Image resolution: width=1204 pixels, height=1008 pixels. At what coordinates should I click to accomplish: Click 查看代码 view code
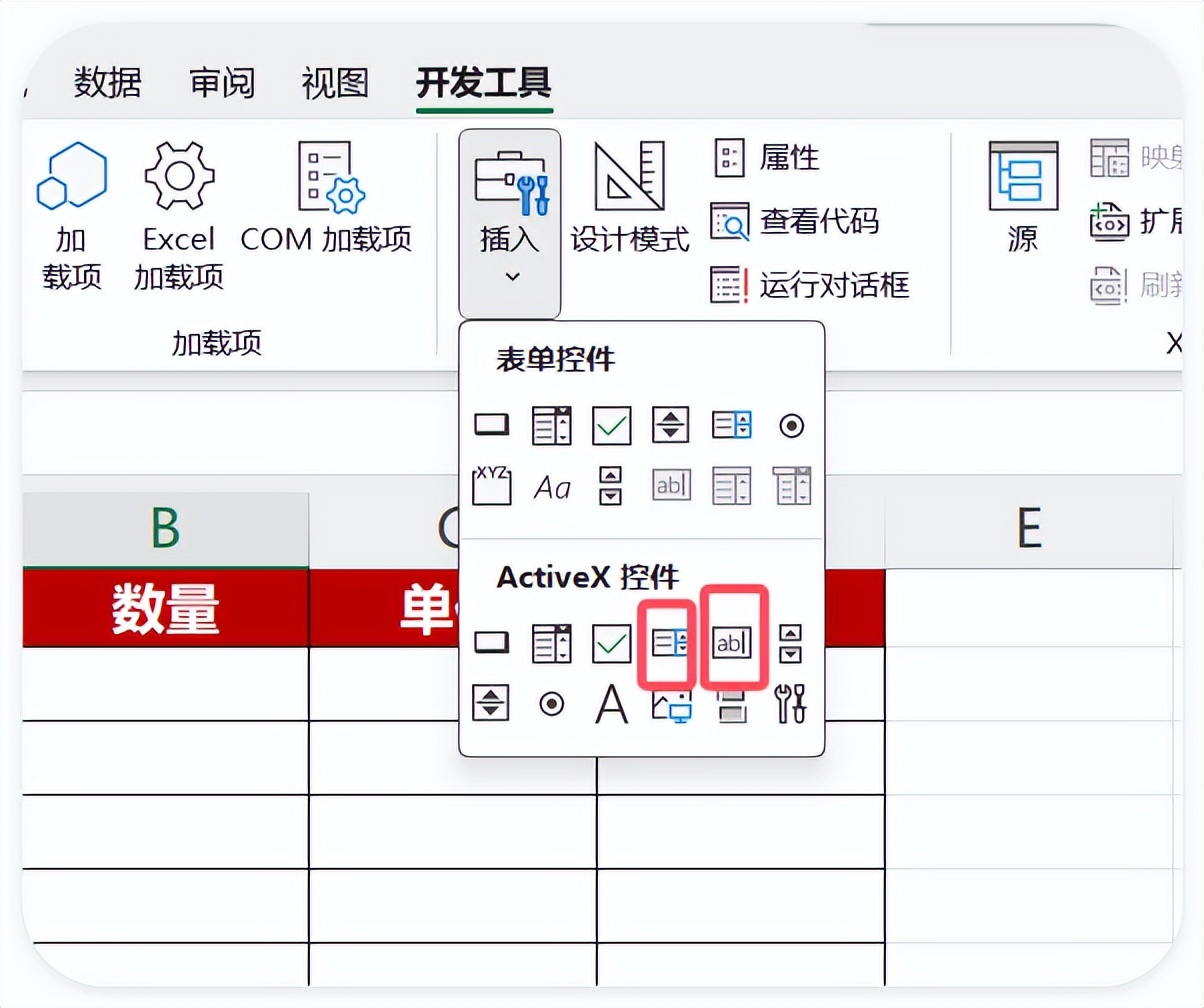795,220
